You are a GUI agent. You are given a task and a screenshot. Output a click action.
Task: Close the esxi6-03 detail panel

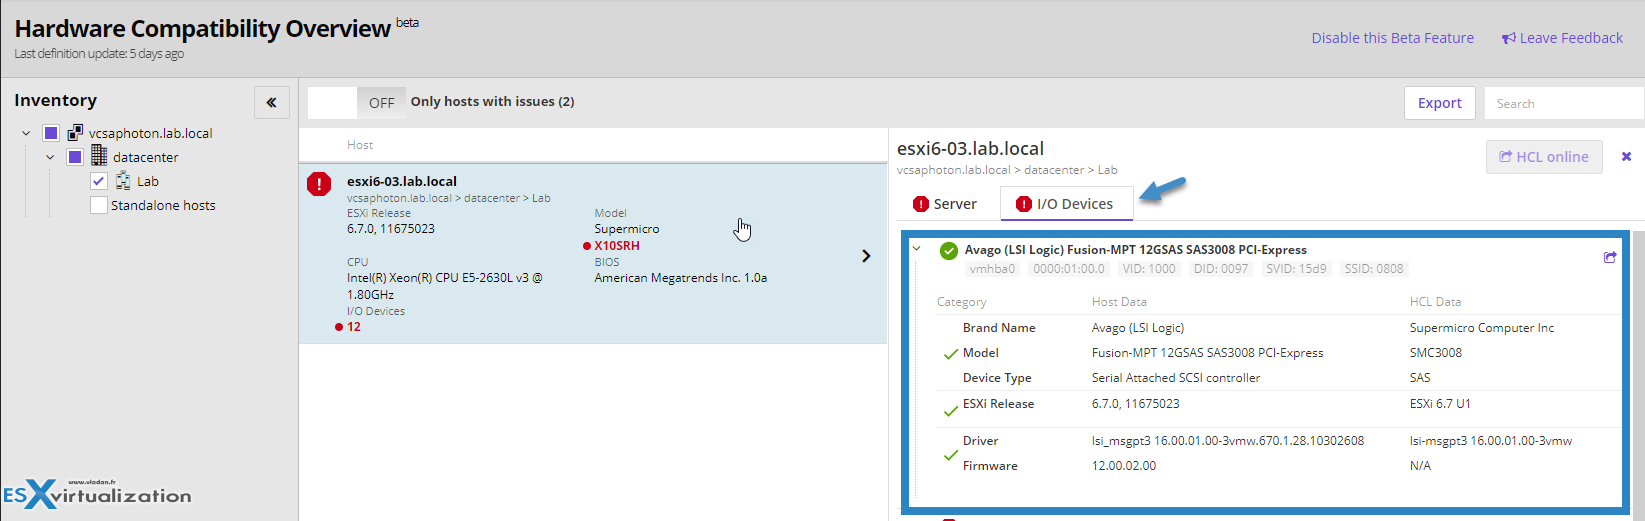click(x=1626, y=157)
